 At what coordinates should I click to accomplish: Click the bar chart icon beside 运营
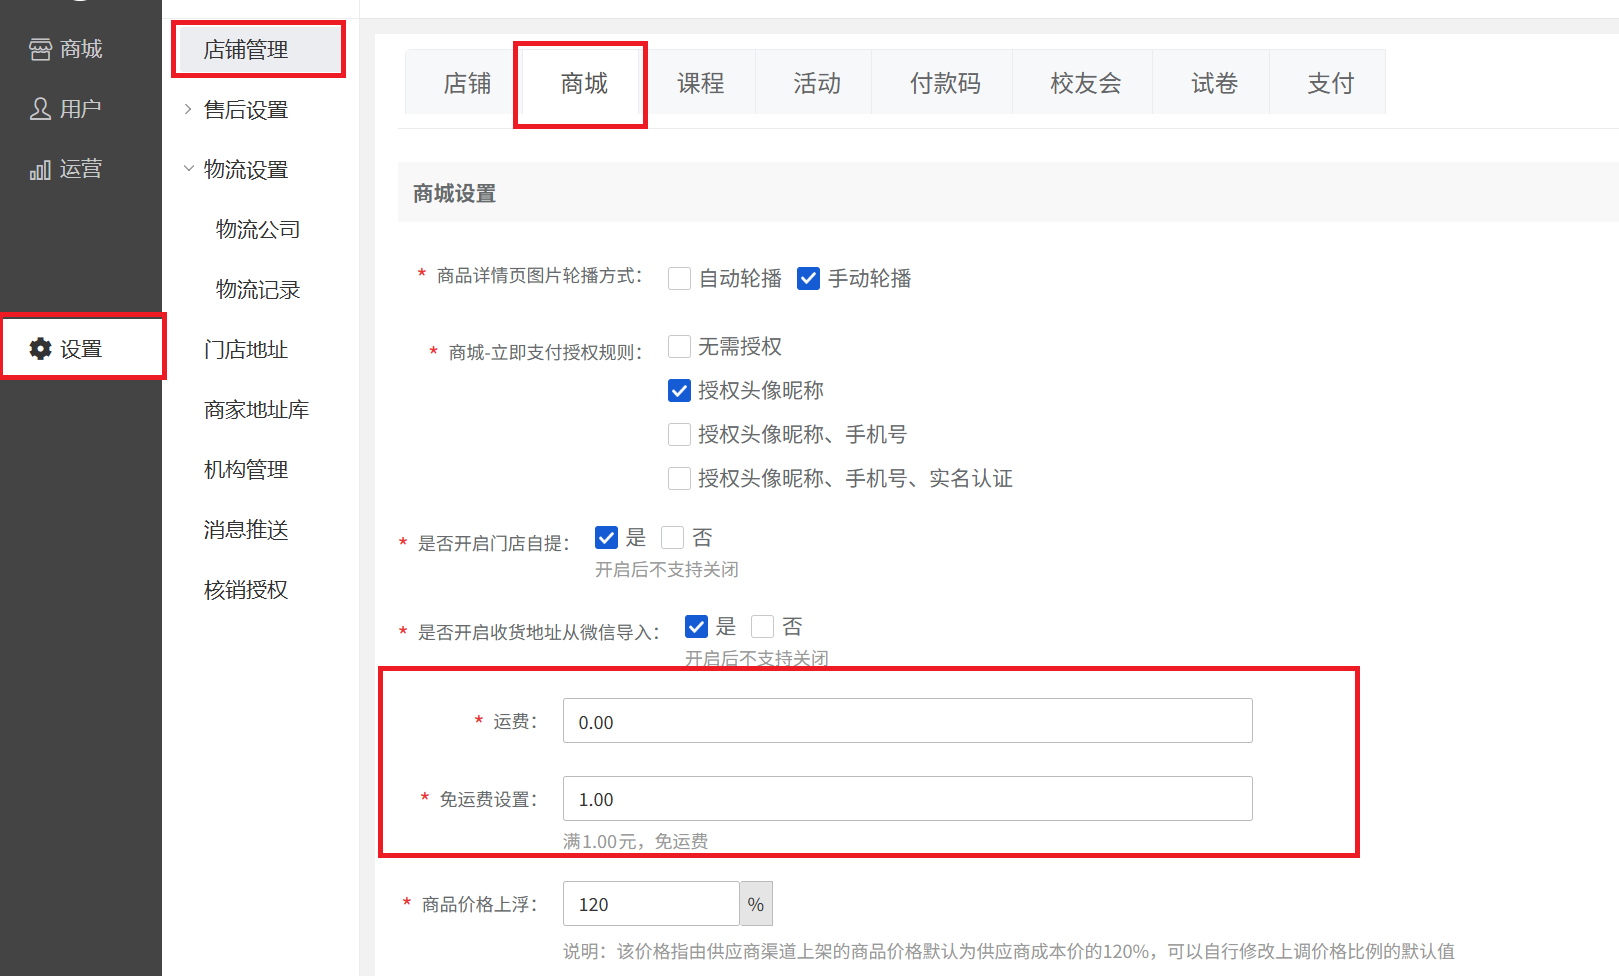[40, 170]
